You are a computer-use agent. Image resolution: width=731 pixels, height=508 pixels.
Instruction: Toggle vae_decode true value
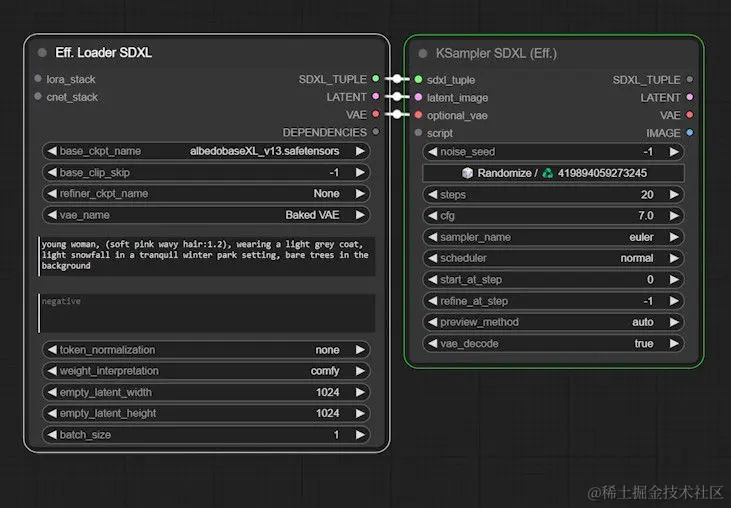tap(644, 343)
